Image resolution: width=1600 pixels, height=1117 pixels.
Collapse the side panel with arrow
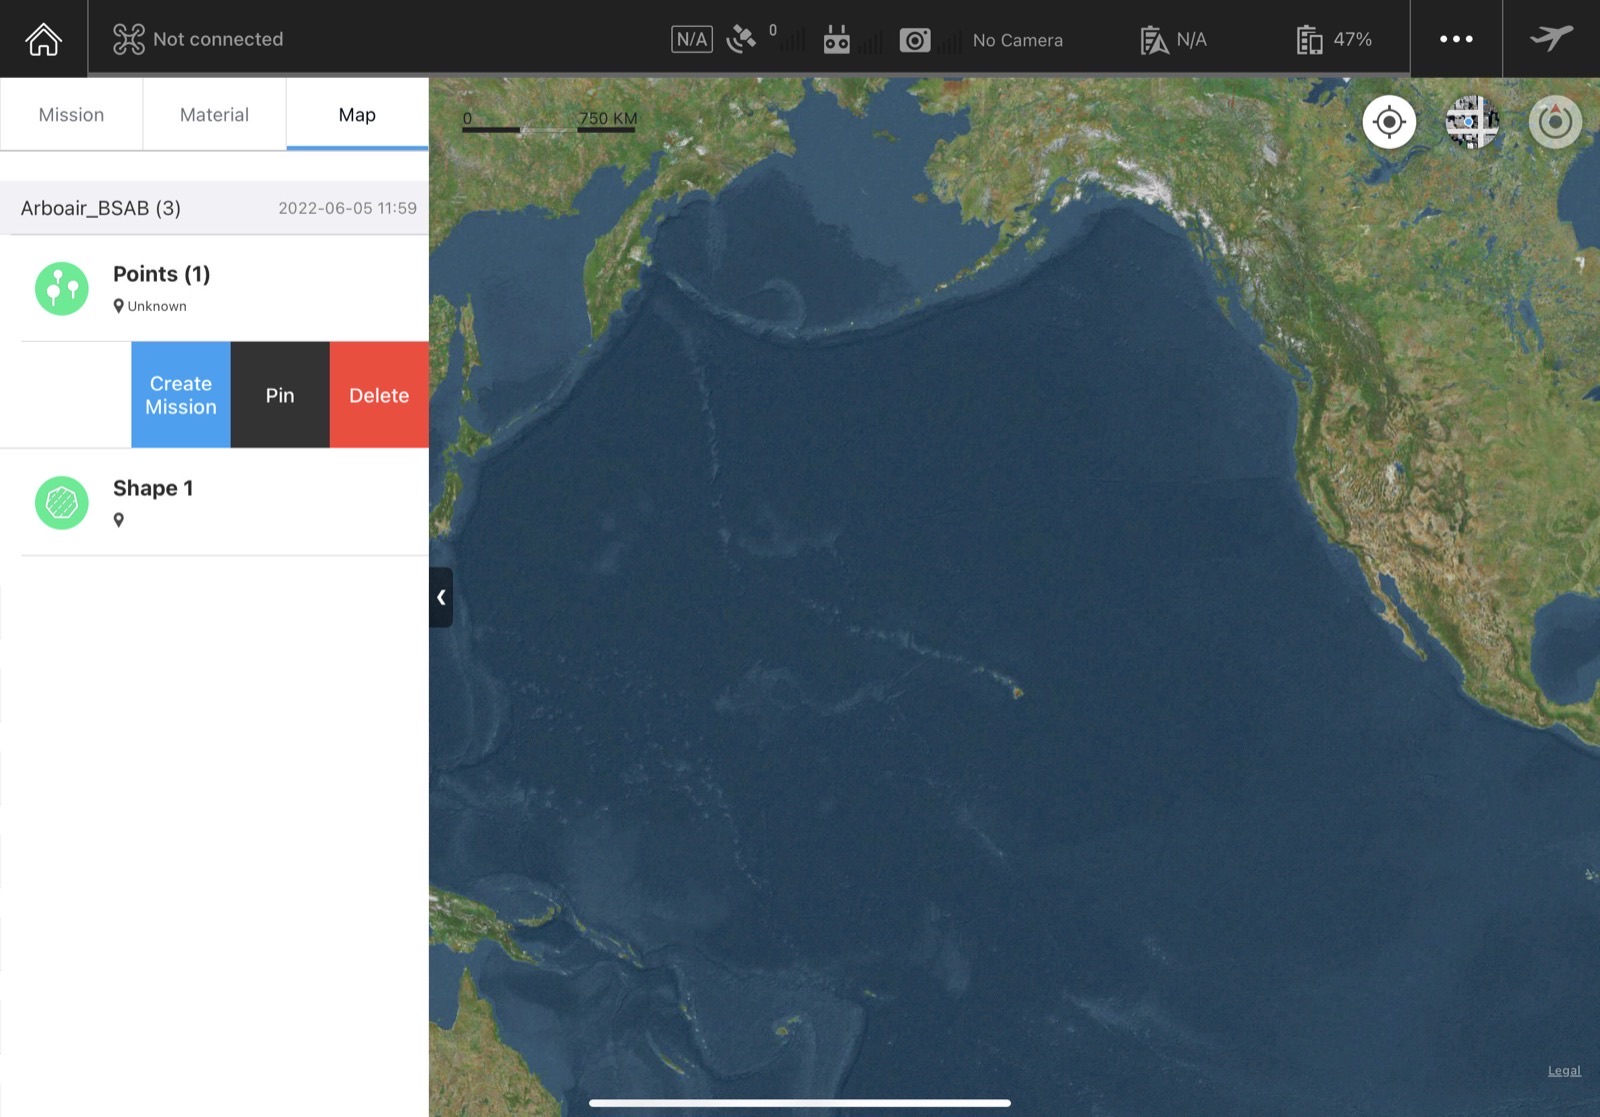441,597
